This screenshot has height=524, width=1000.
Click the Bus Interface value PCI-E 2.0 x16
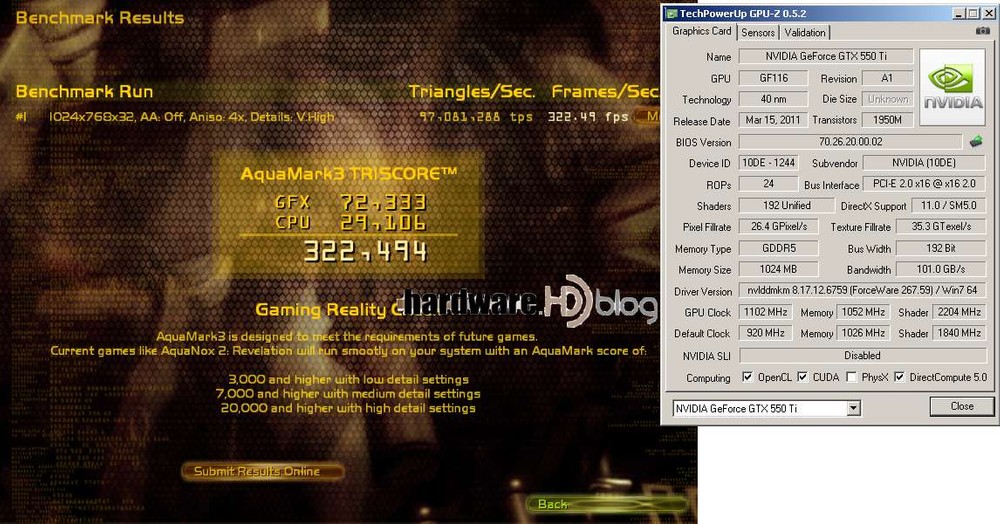click(x=924, y=184)
